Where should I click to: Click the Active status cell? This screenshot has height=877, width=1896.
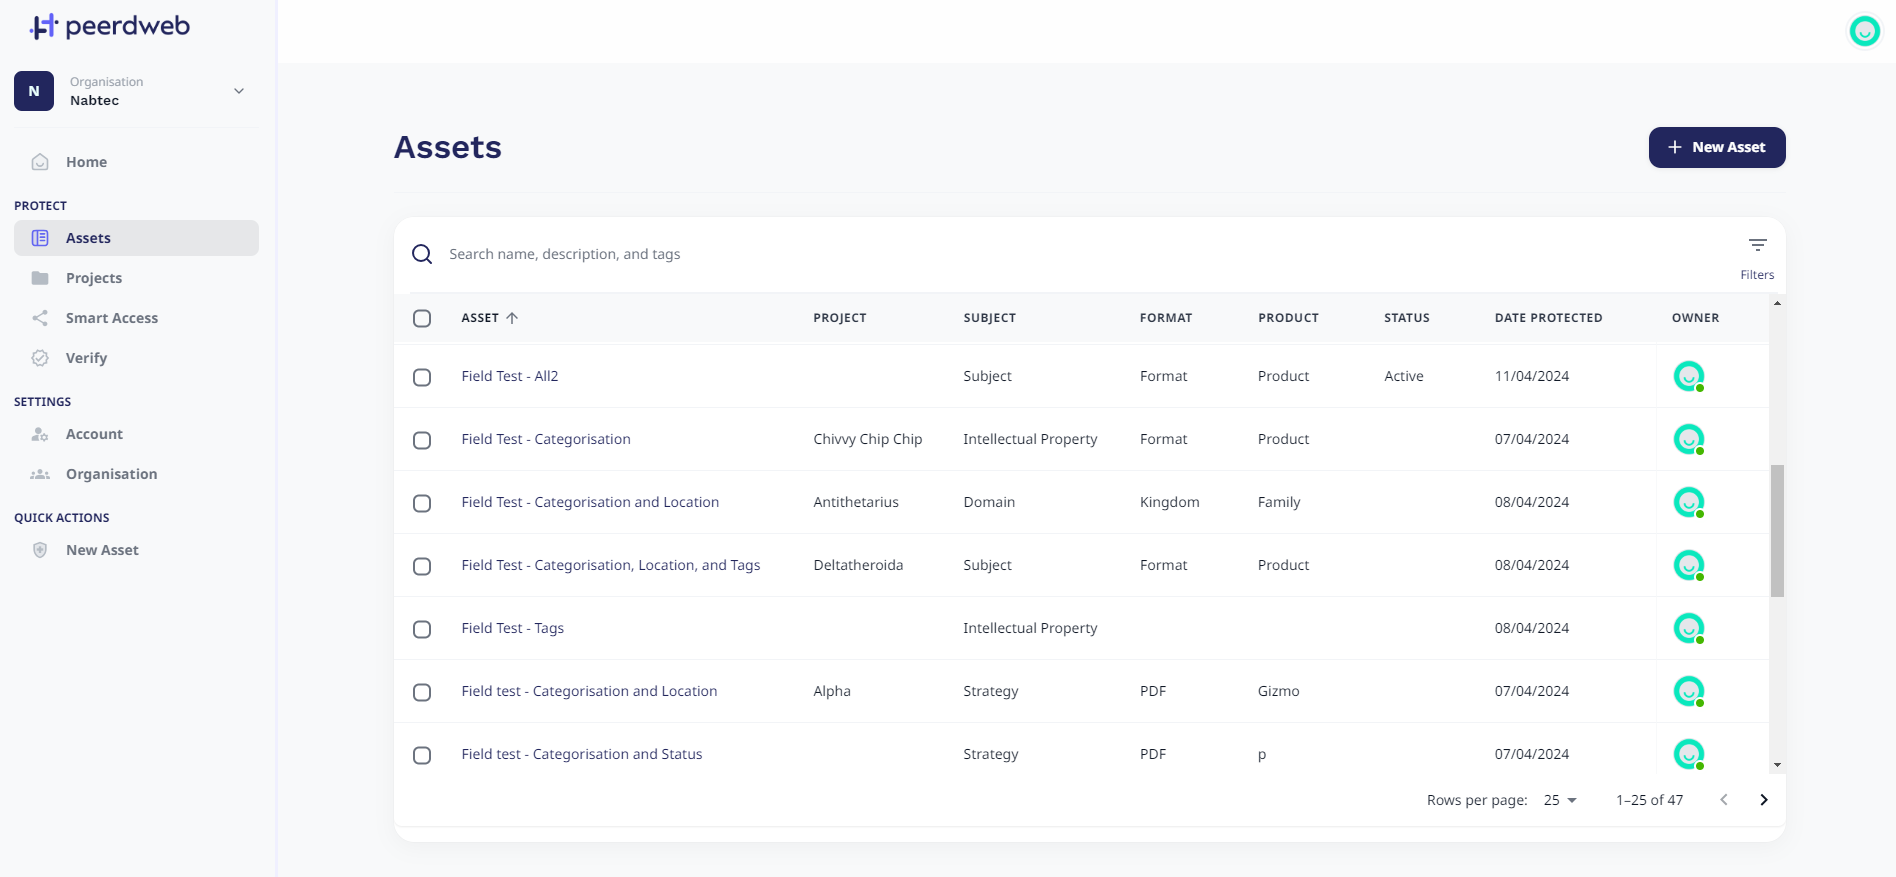pos(1404,376)
